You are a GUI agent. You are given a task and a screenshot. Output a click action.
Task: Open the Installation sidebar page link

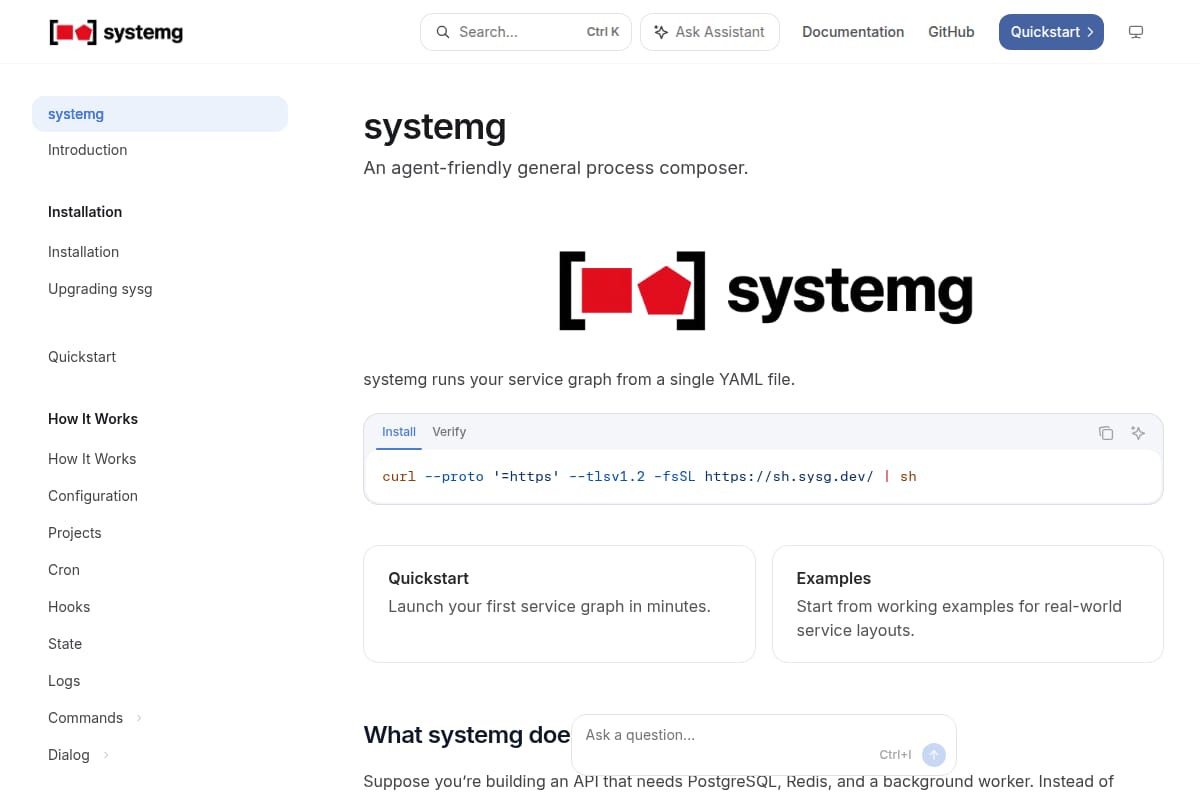pyautogui.click(x=160, y=252)
